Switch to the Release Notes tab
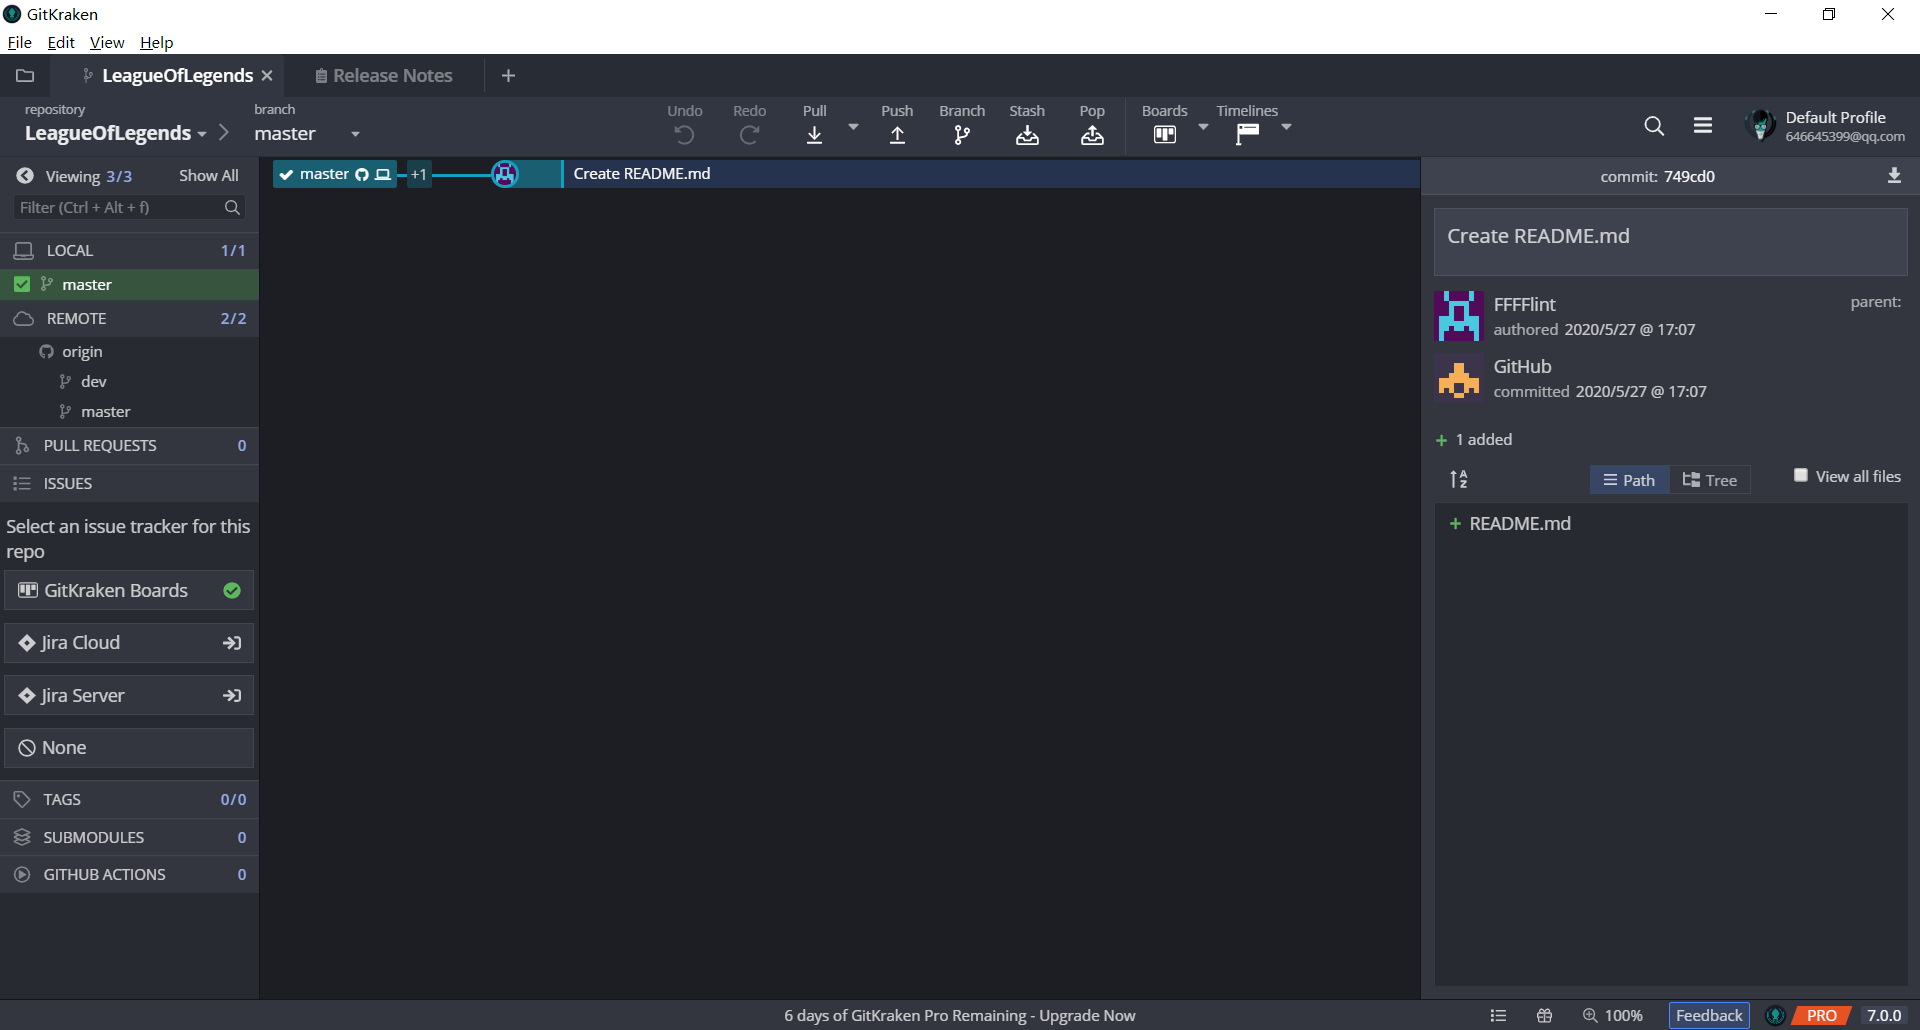This screenshot has width=1920, height=1030. [x=384, y=76]
